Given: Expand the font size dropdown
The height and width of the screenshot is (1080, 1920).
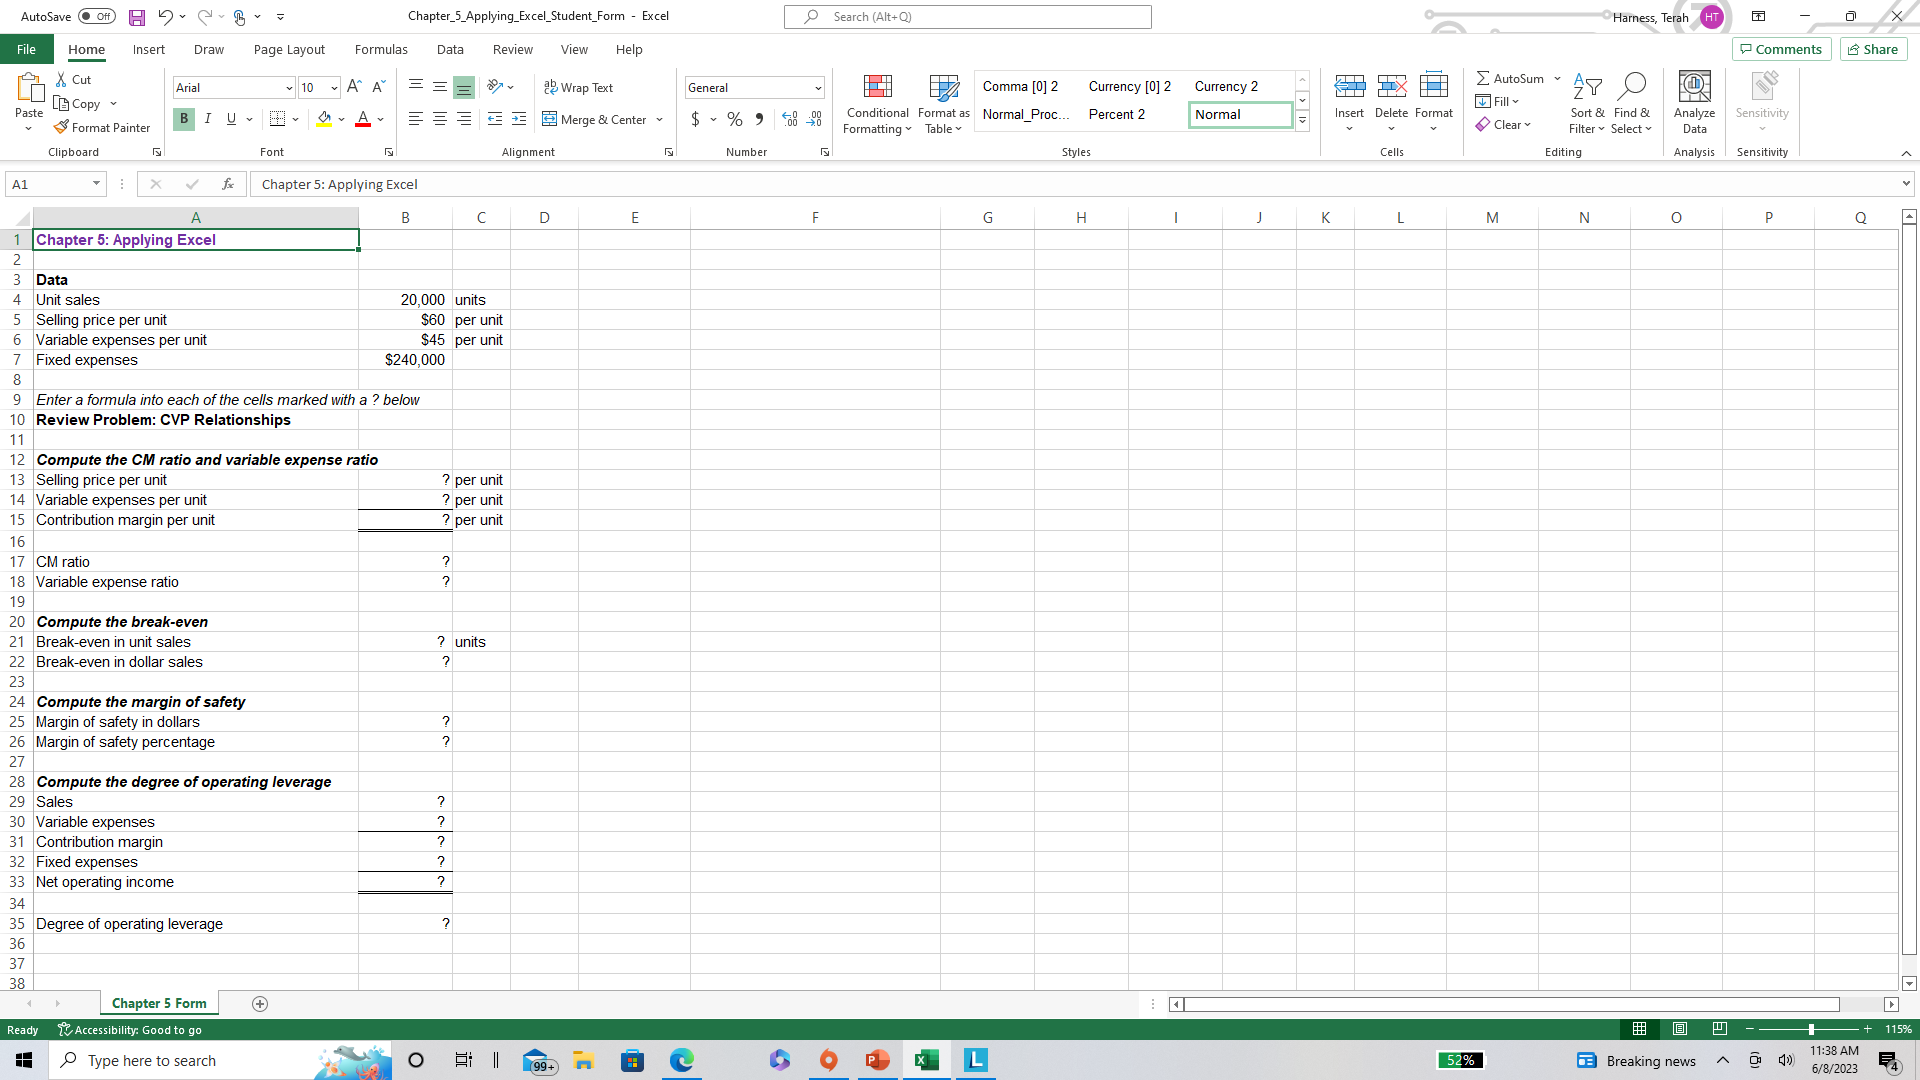Looking at the screenshot, I should [x=334, y=88].
